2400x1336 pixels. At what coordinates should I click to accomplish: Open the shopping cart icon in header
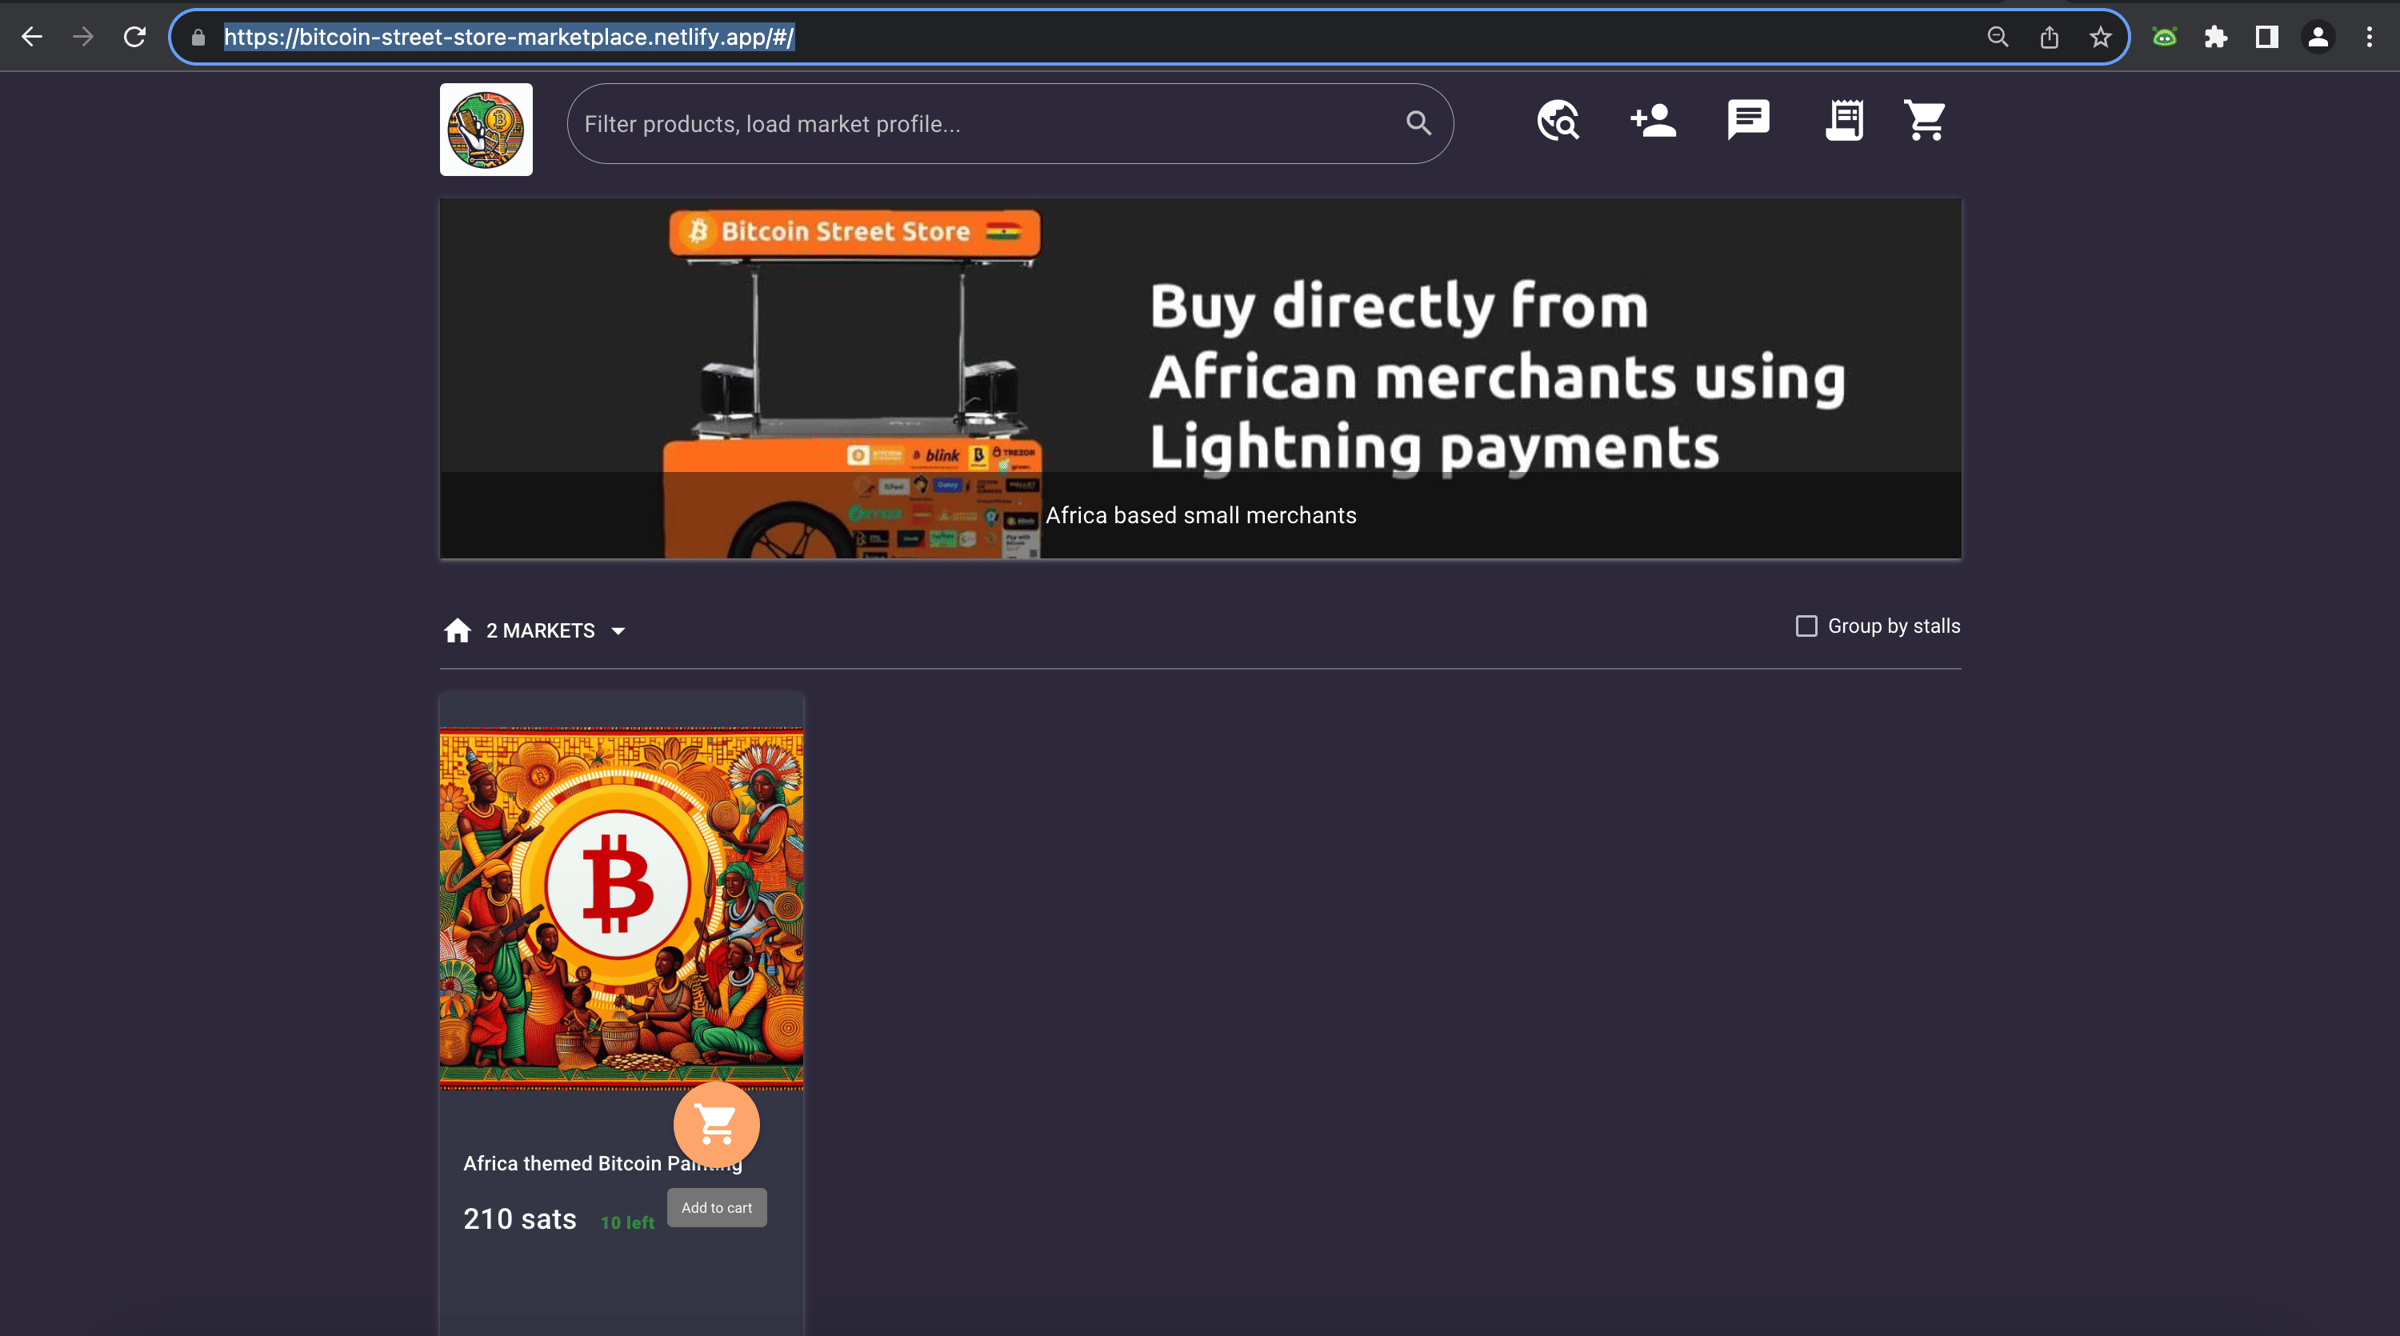(x=1924, y=121)
